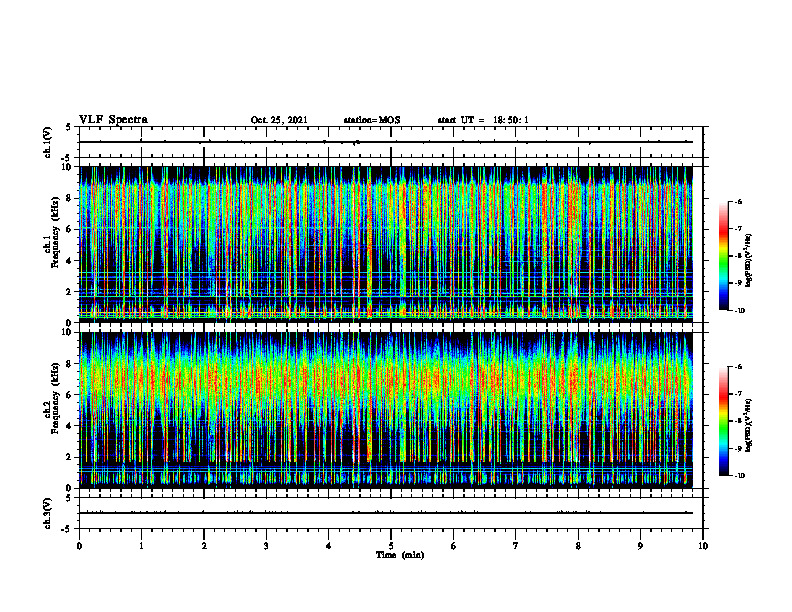Screen dimensions: 792x612
Task: Click time axis tick label "2"
Action: pyautogui.click(x=204, y=546)
